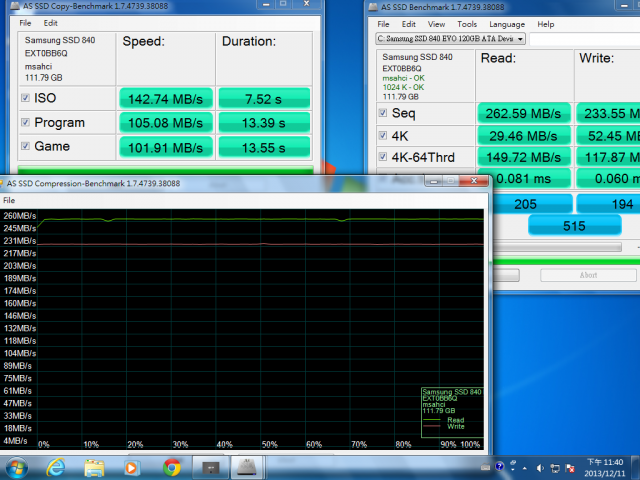
Task: Click the 7.52 s ISO duration
Action: pyautogui.click(x=264, y=99)
